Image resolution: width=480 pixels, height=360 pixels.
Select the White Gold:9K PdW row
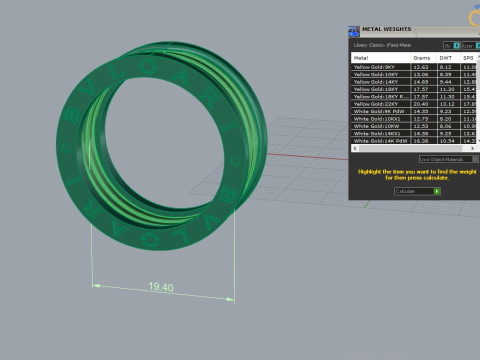(x=414, y=111)
